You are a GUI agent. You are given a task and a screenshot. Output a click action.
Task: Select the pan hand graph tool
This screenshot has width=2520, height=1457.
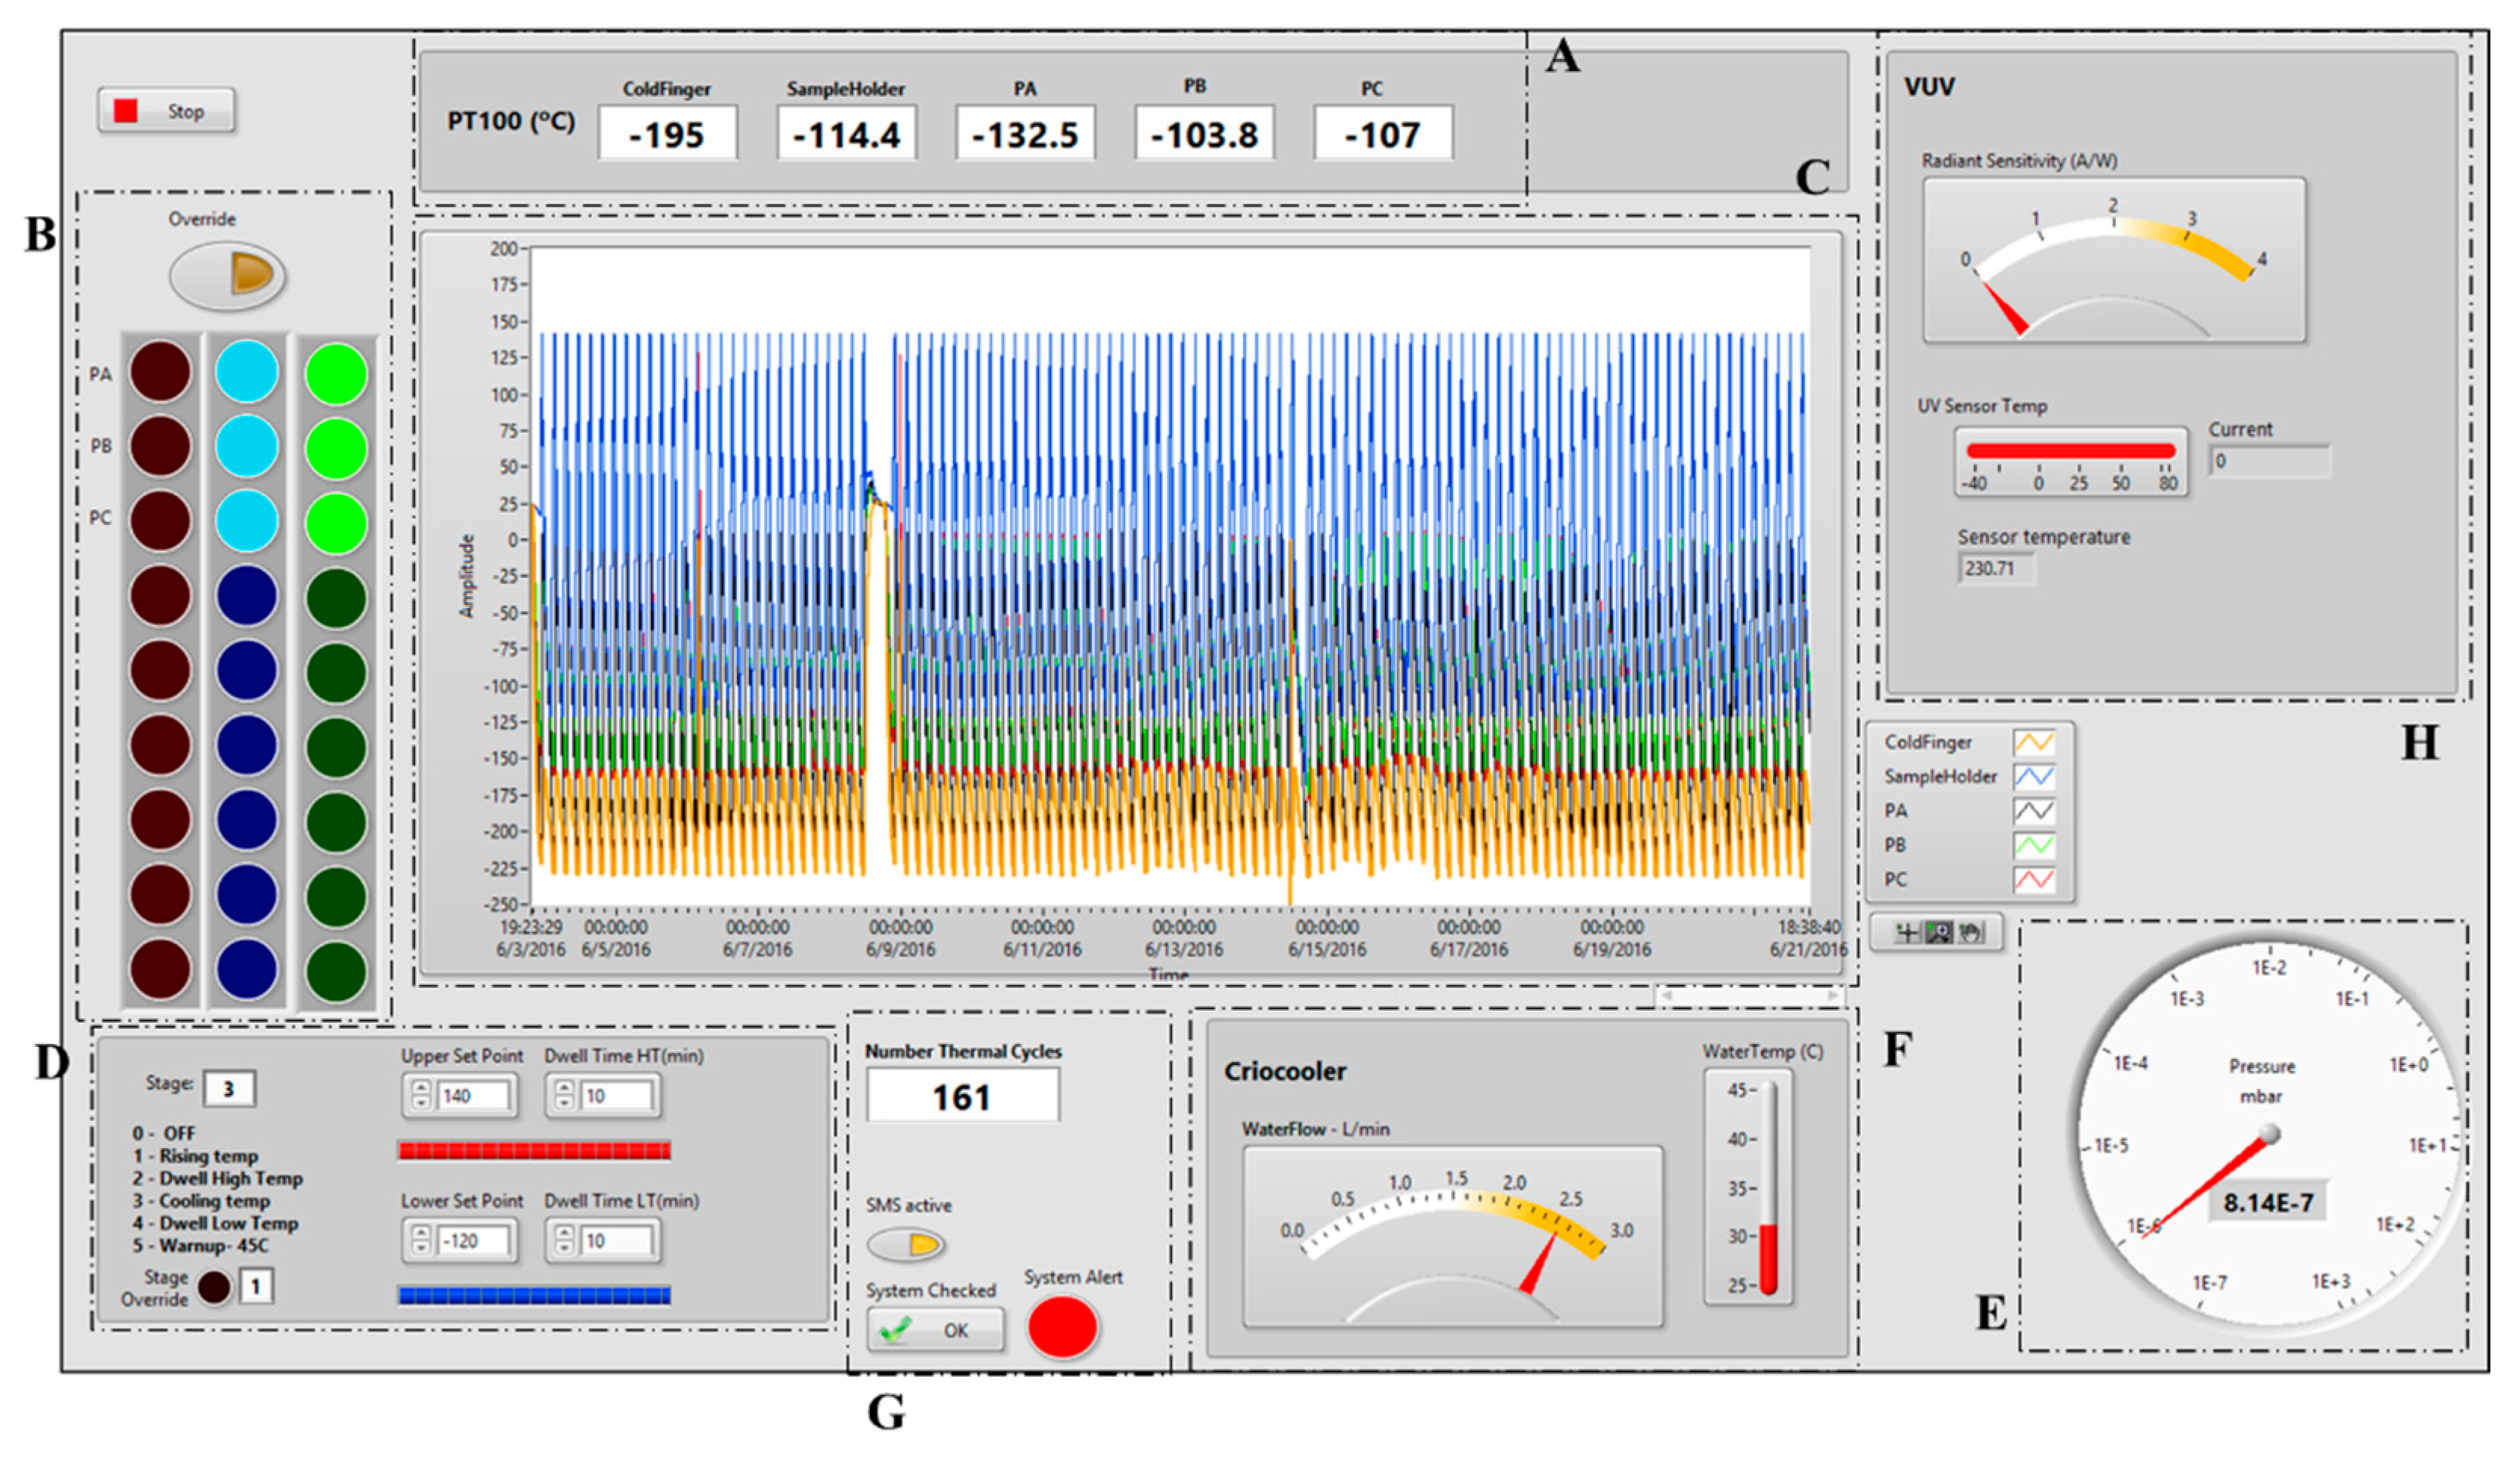pyautogui.click(x=1970, y=933)
